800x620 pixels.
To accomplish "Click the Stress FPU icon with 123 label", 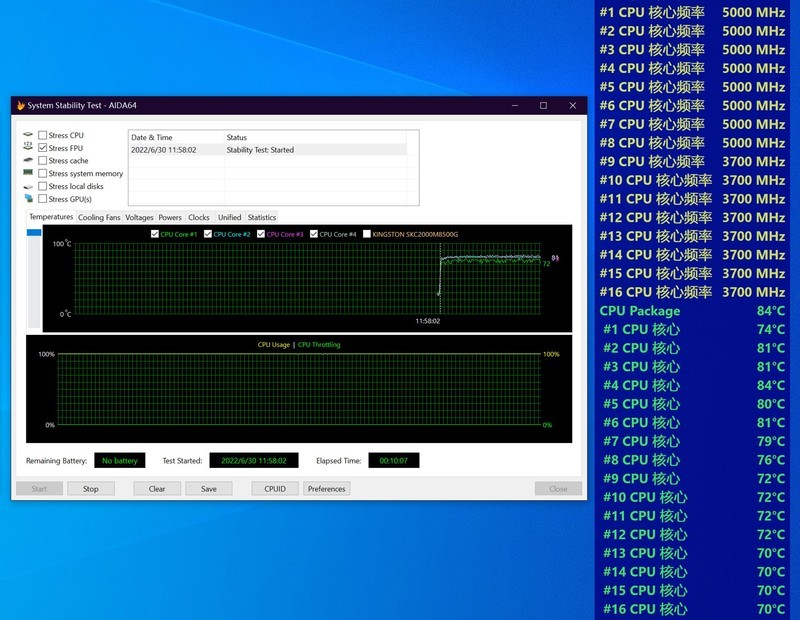I will pos(27,147).
